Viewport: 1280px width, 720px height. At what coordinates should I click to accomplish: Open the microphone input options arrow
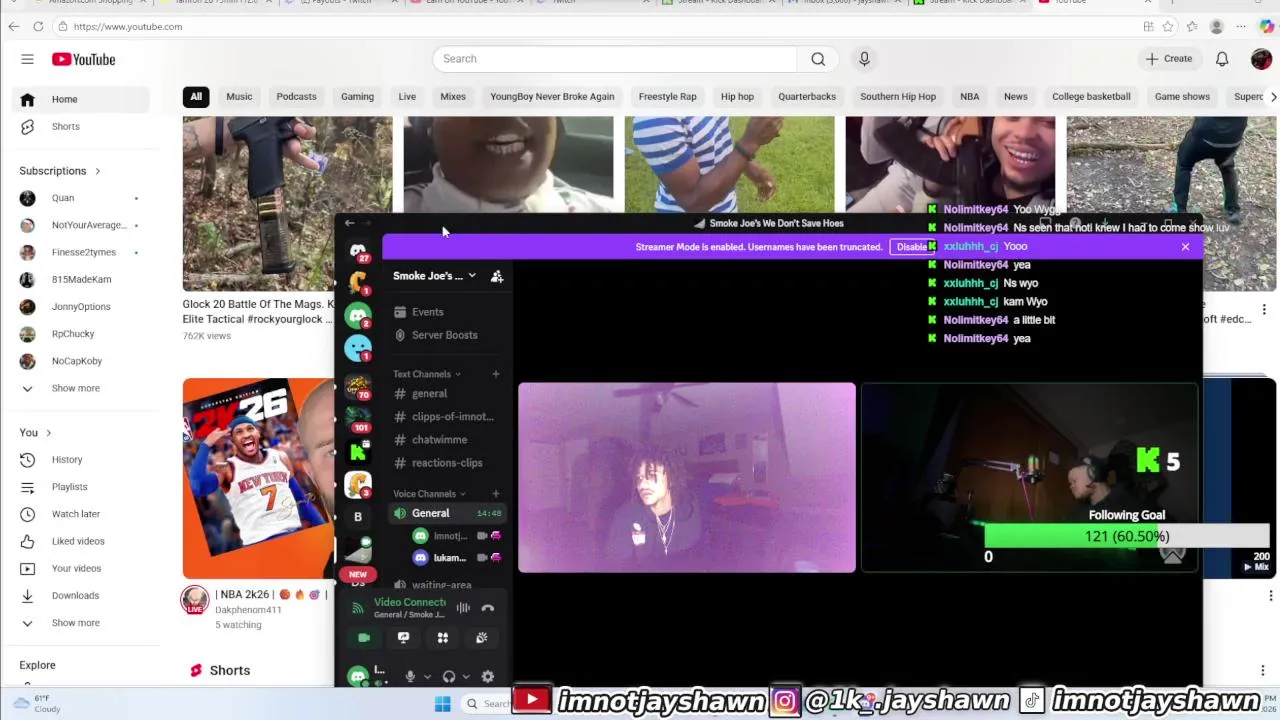click(427, 677)
